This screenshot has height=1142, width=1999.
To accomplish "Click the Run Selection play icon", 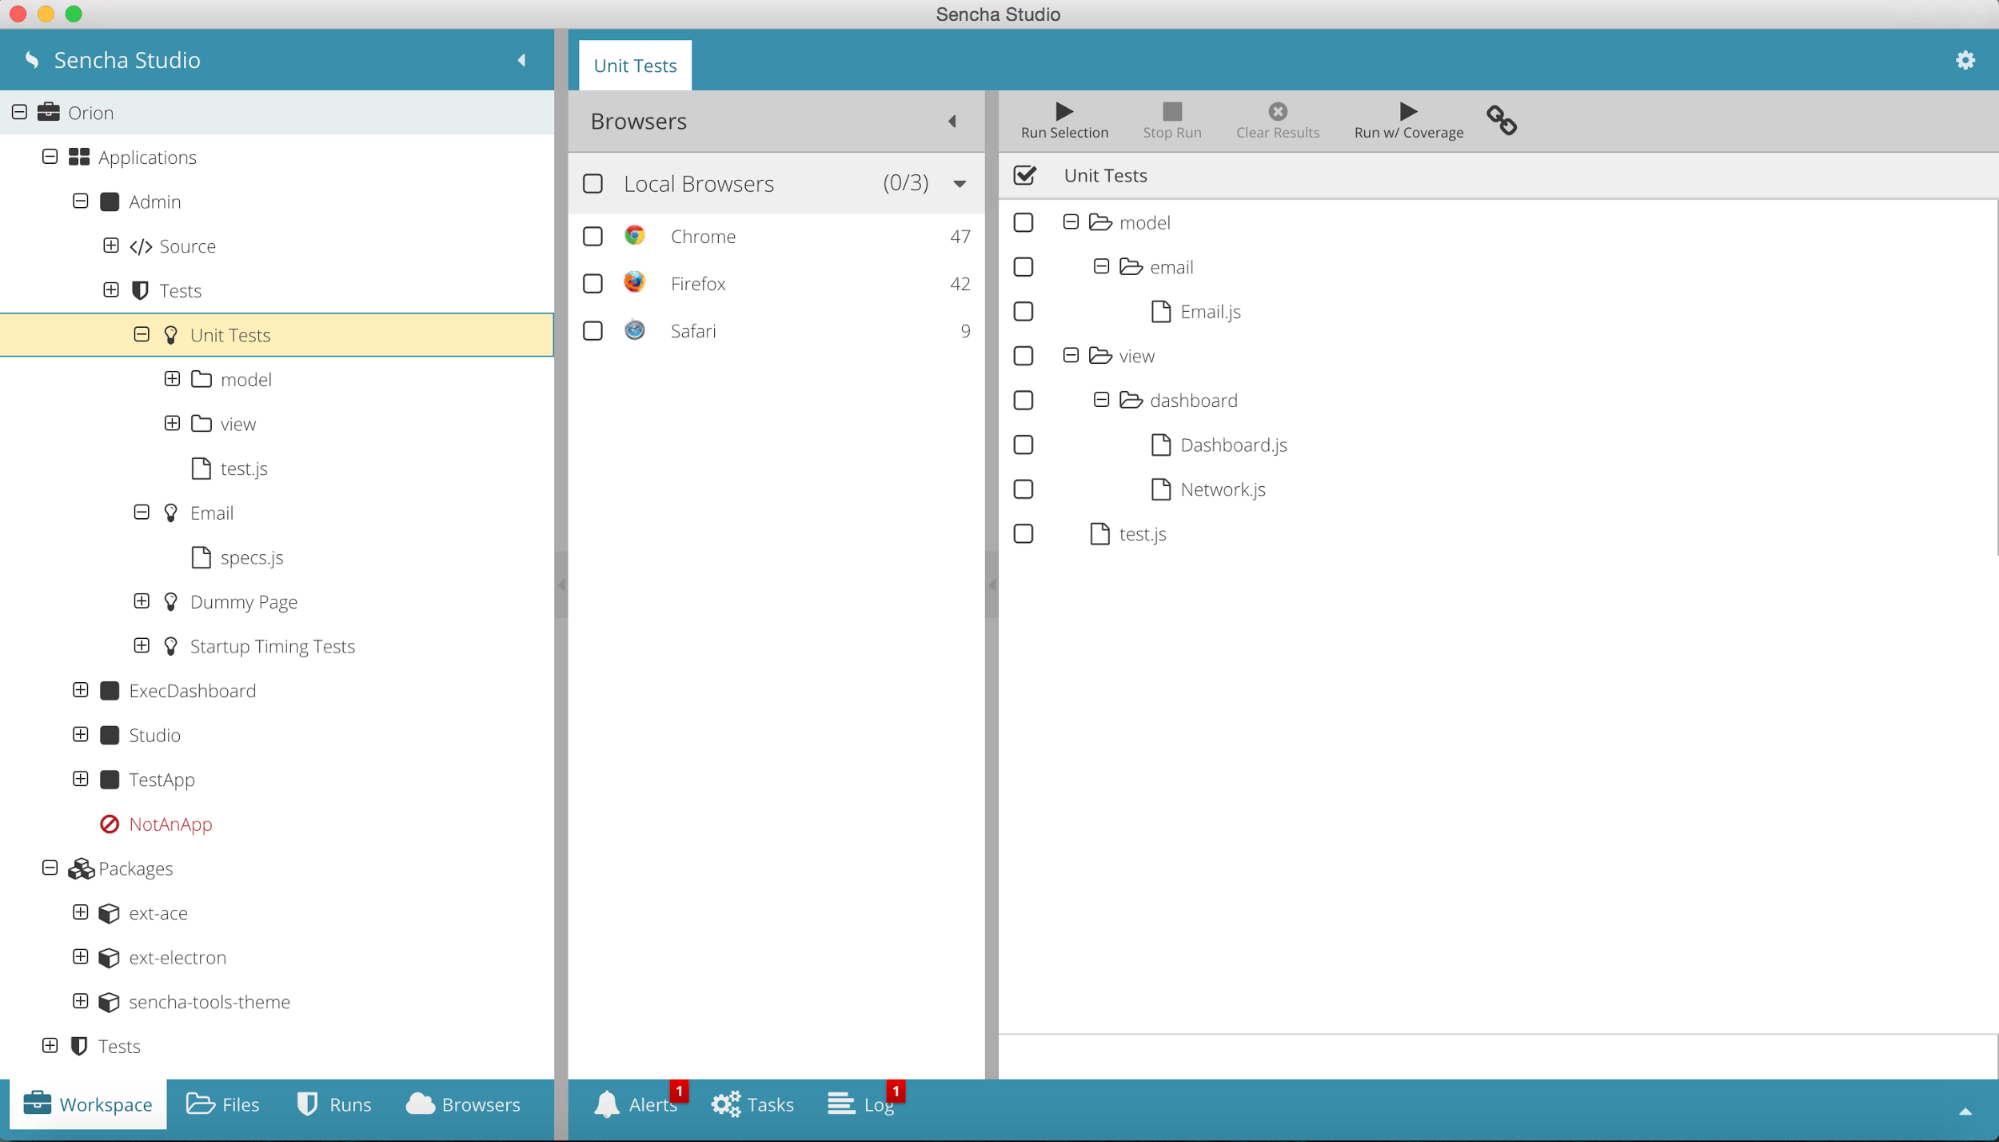I will coord(1064,111).
